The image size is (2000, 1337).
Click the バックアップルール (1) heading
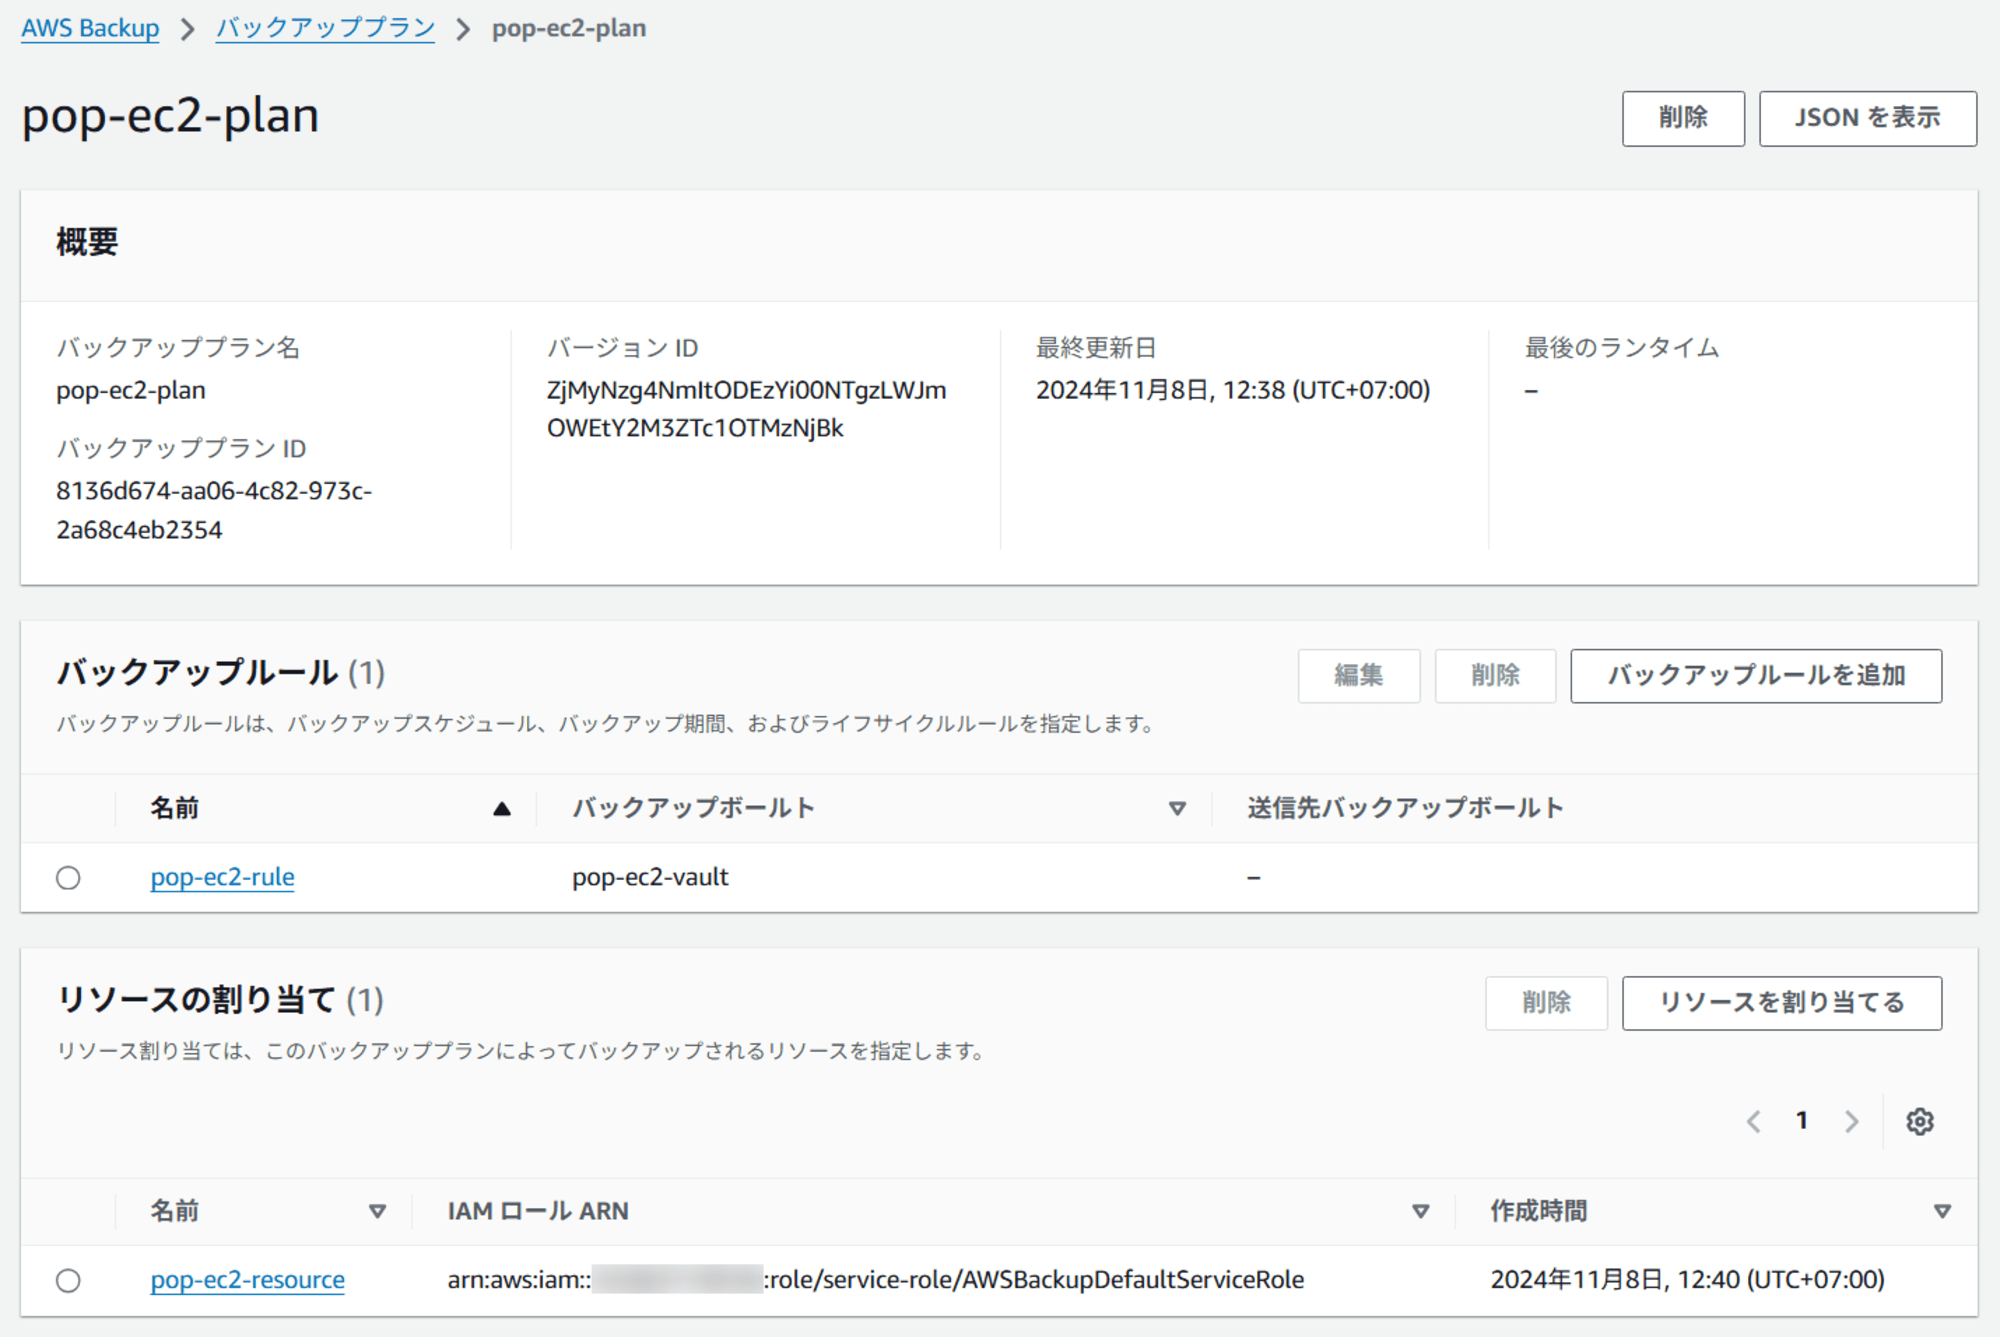220,672
